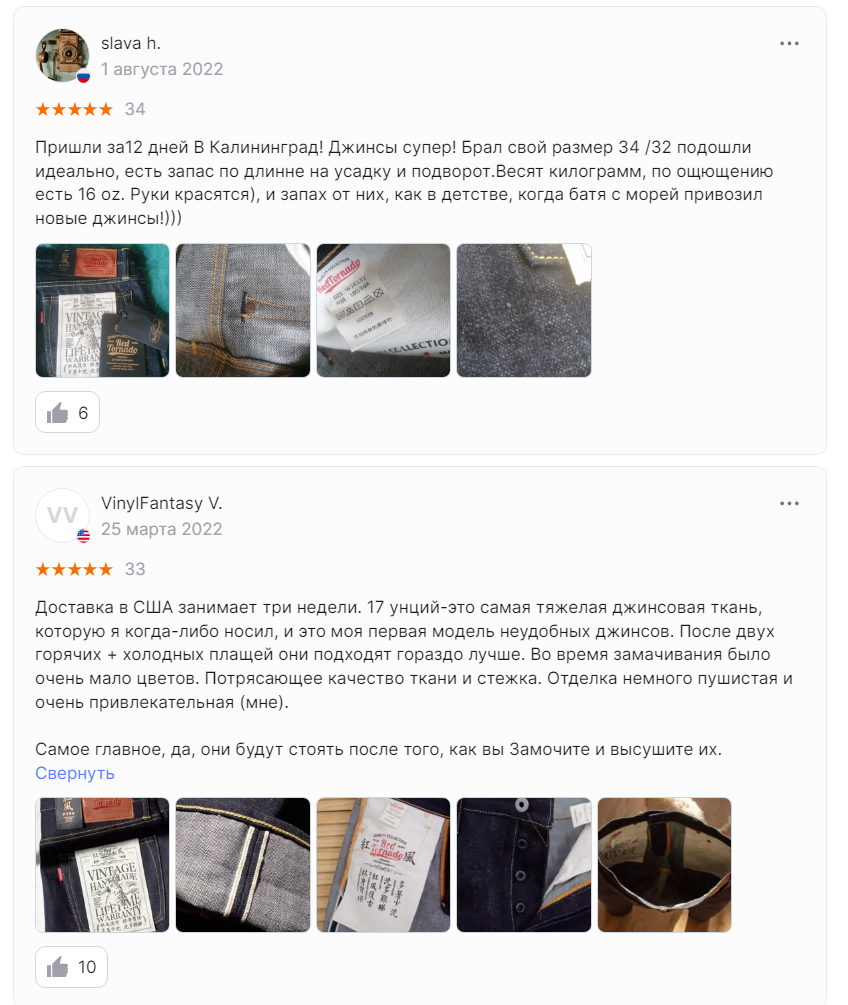The image size is (848, 1005).
Task: View VinylFantasy's photo of the button fly
Action: 524,865
